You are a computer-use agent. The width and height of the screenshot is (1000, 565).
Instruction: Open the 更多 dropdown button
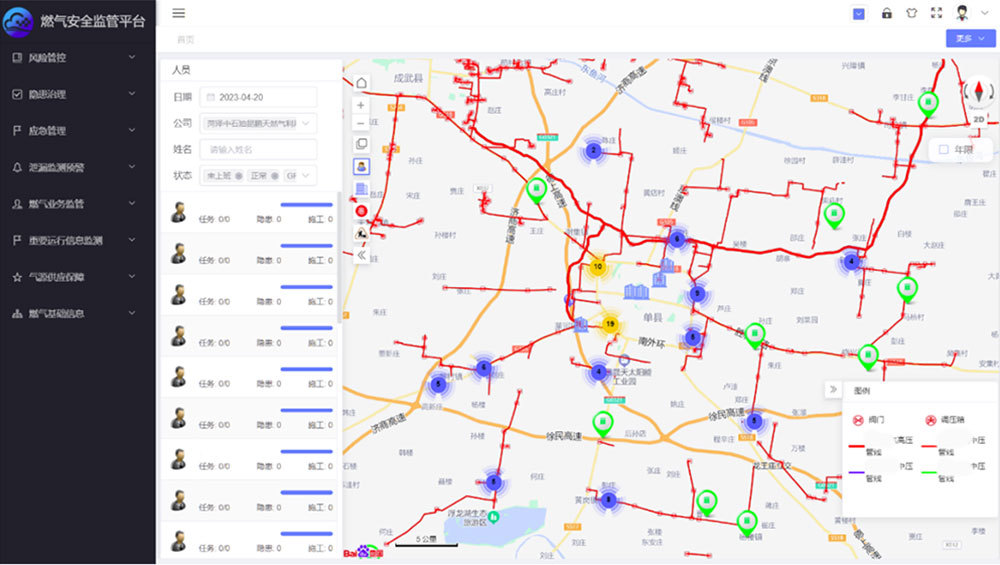tap(970, 38)
